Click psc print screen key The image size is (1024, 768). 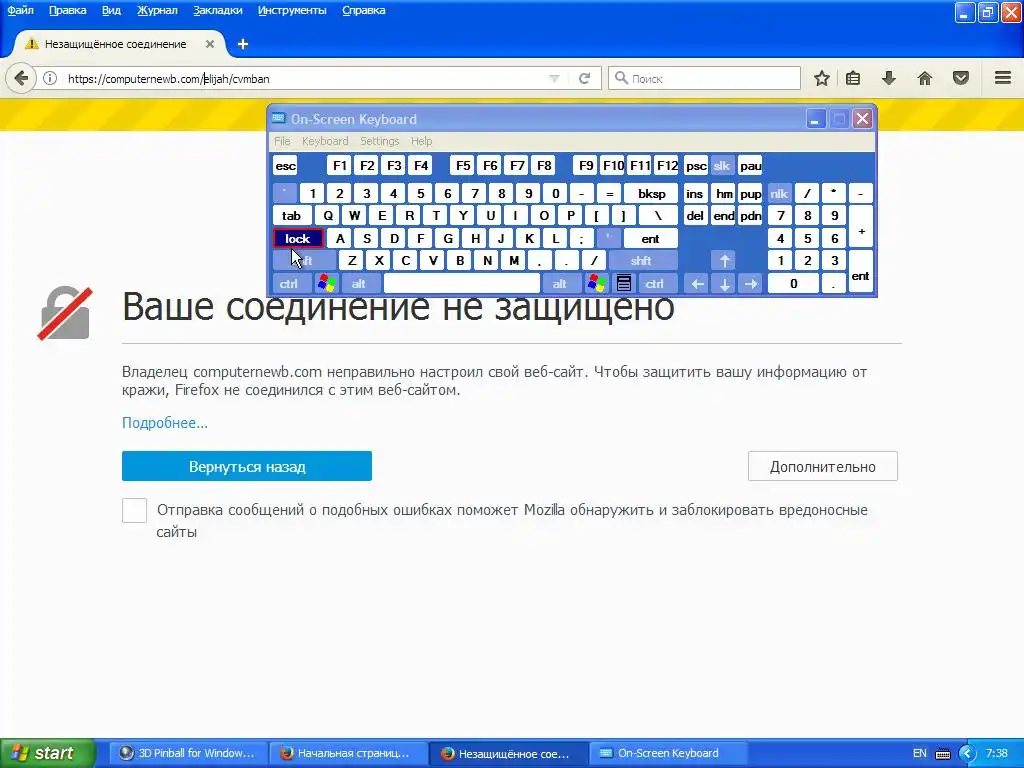pos(696,166)
